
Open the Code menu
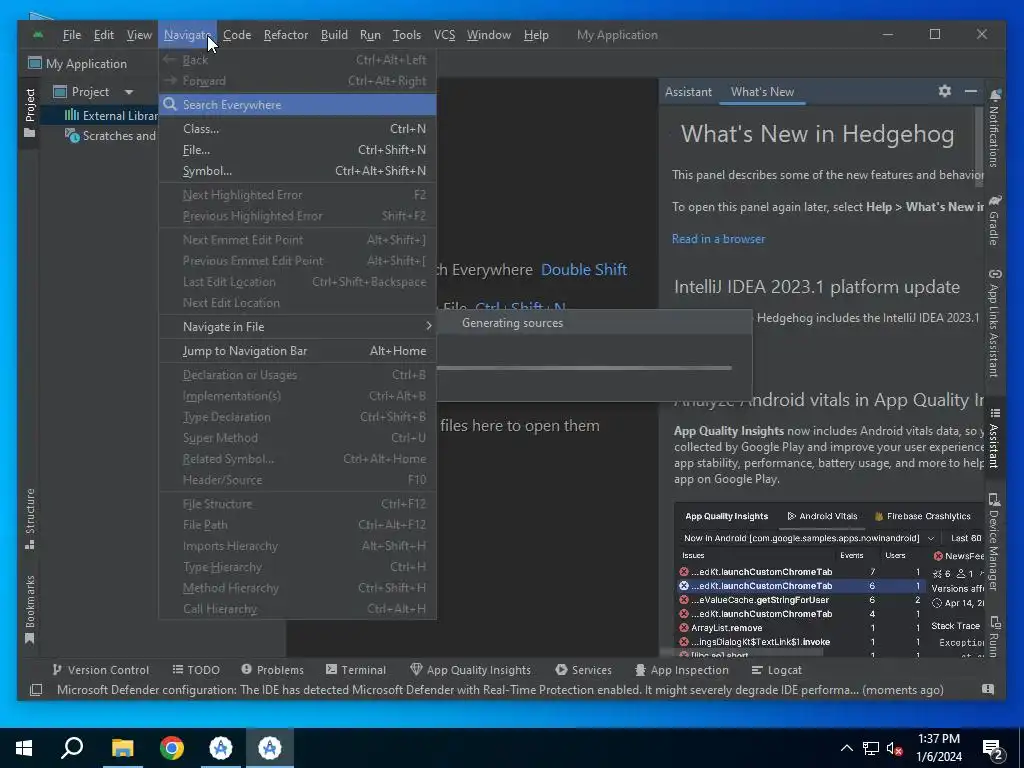tap(237, 35)
